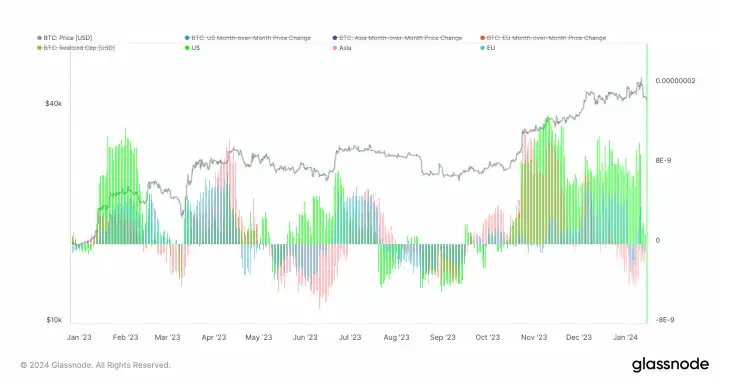Enable BTC: Asia Month-over-Month Price Change series
The height and width of the screenshot is (387, 739).
click(x=397, y=38)
